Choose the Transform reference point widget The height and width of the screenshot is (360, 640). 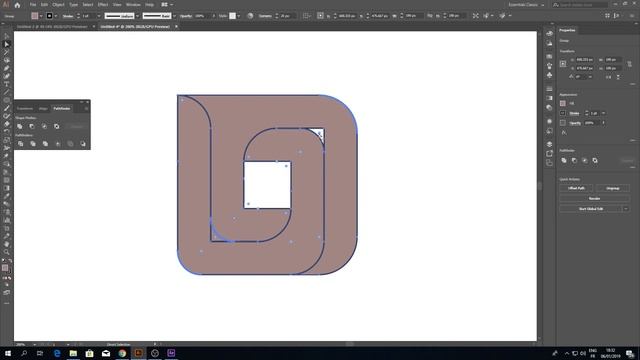coord(563,64)
